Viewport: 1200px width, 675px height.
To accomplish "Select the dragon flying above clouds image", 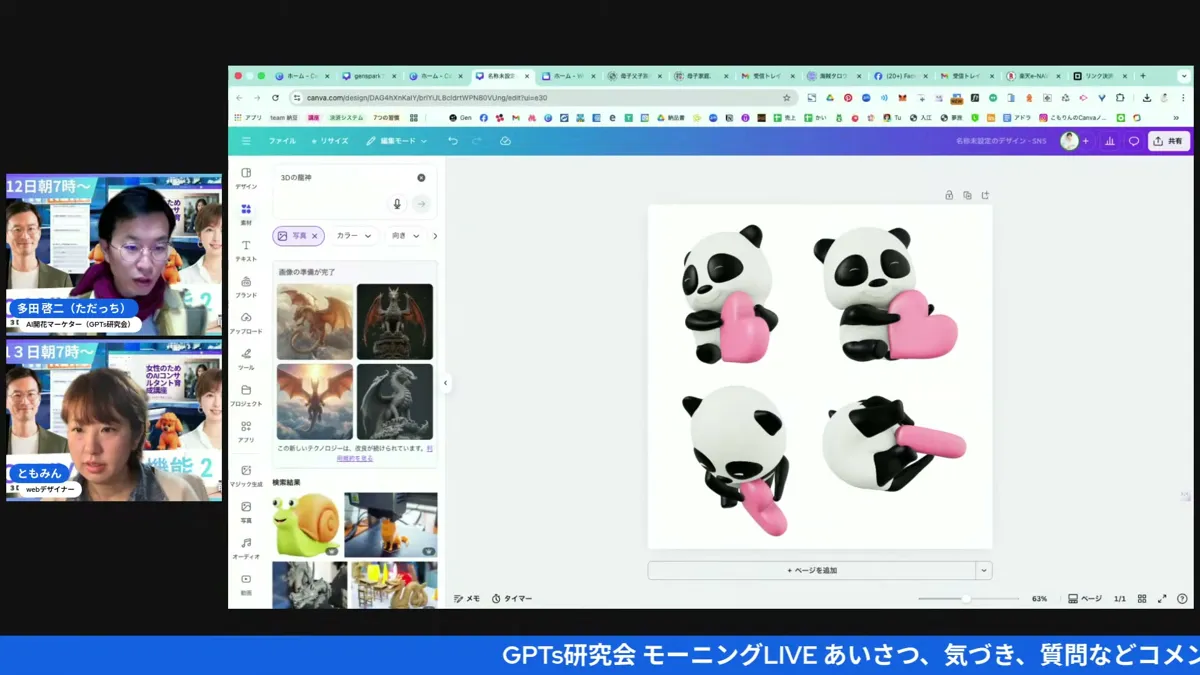I will click(x=315, y=401).
